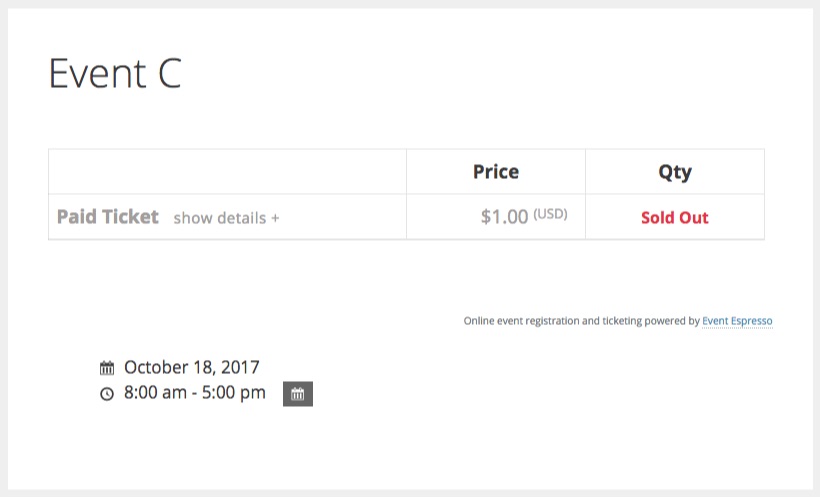The image size is (820, 497).
Task: Expand show details for Paid Ticket
Action: 226,218
